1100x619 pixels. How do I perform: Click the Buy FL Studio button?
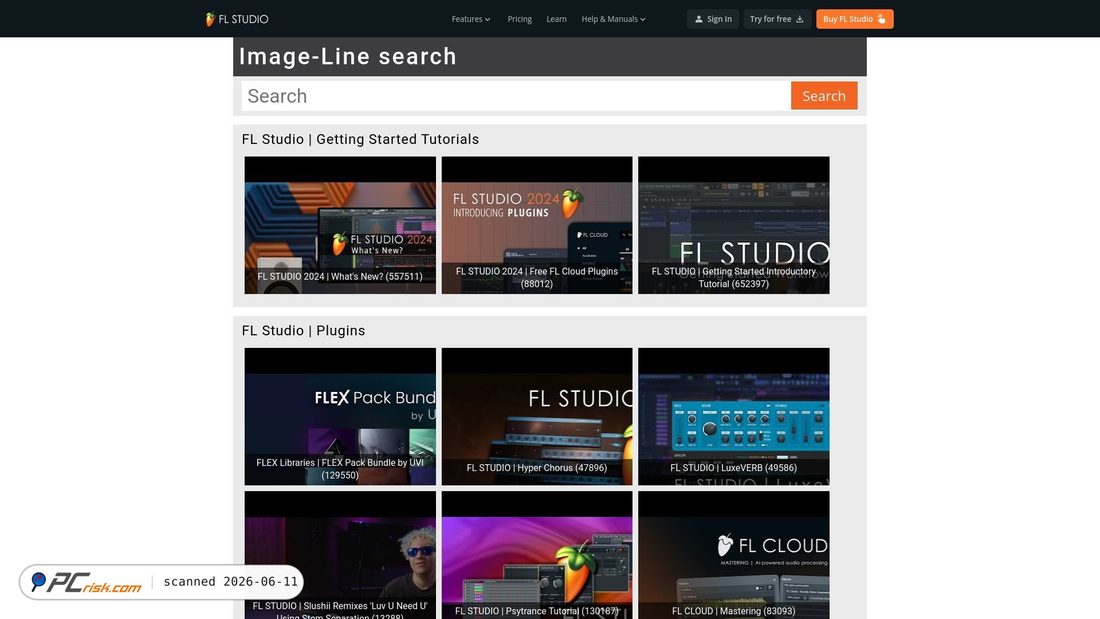pos(854,19)
